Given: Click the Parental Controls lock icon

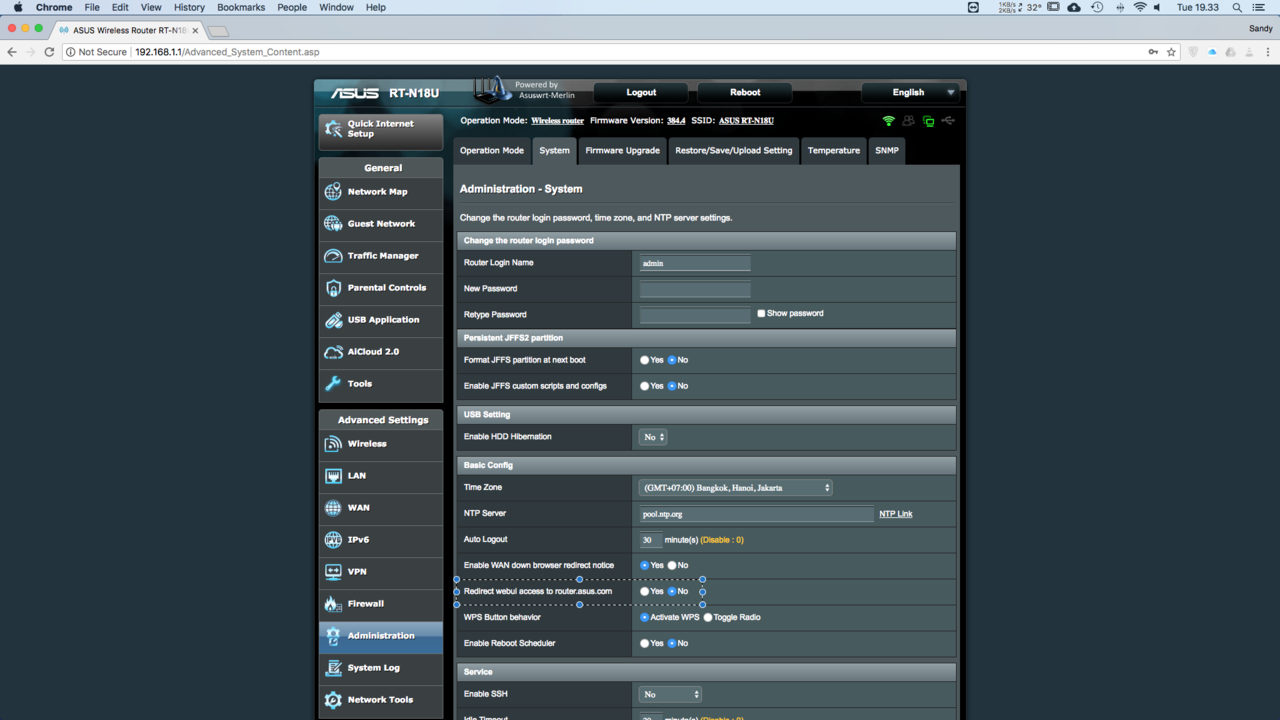Looking at the screenshot, I should pos(333,288).
